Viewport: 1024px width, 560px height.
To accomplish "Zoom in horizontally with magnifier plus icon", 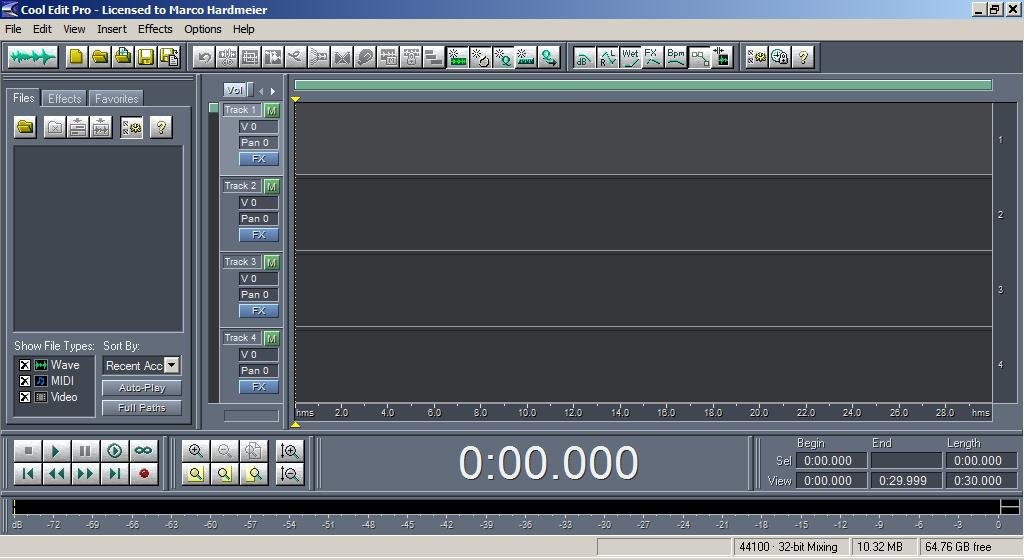I will tap(195, 450).
